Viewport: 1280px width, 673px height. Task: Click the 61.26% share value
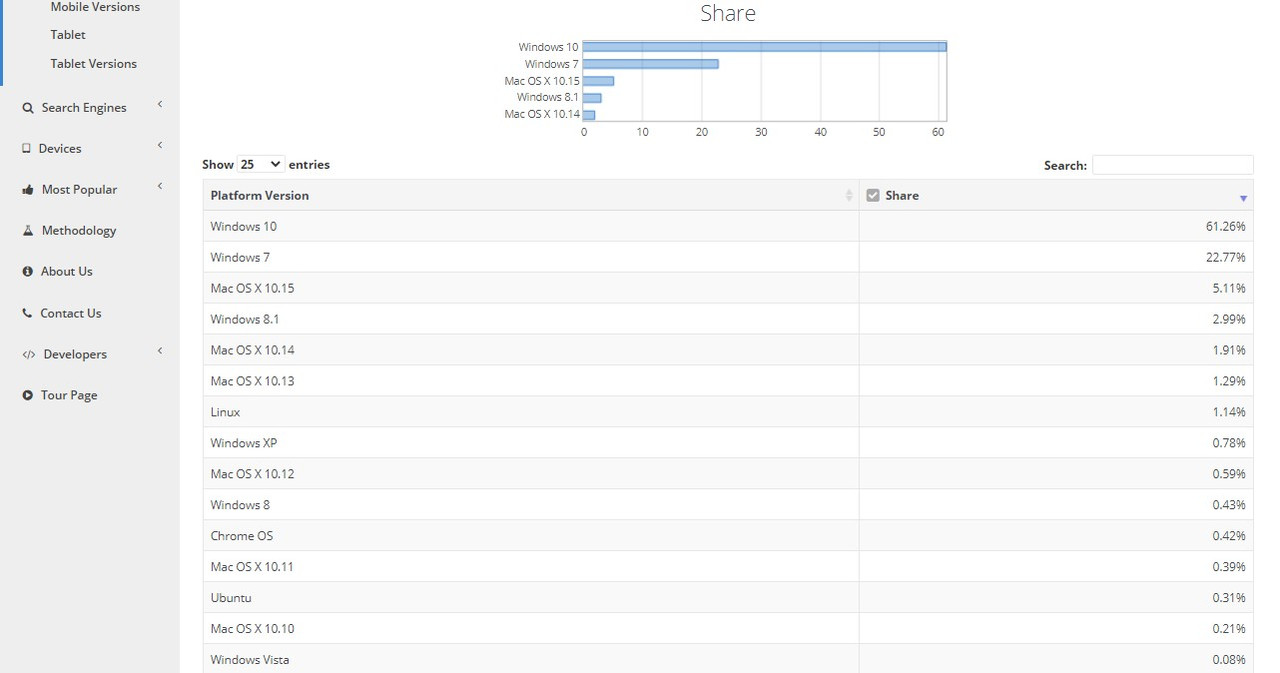click(1225, 227)
